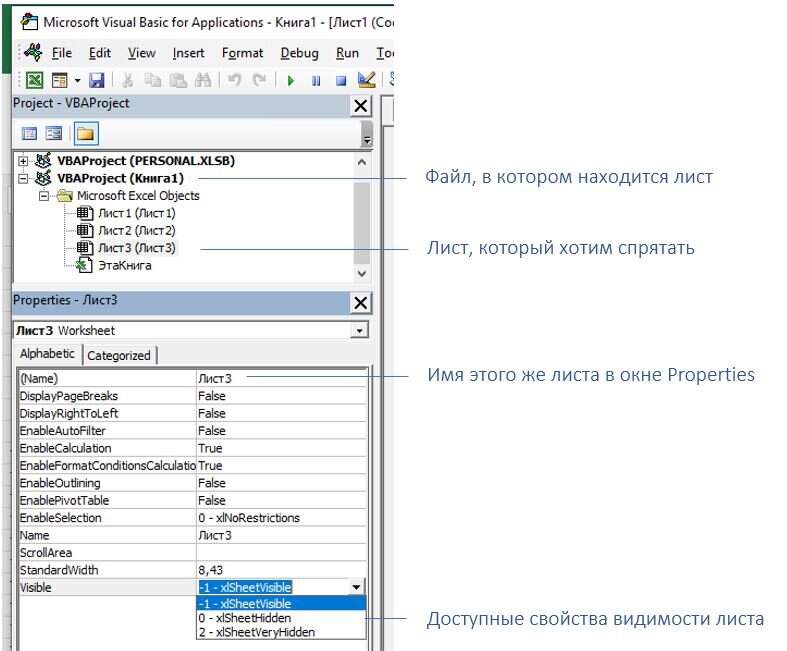The height and width of the screenshot is (651, 787).
Task: Click the View Object icon in the Project panel
Action: pos(53,134)
